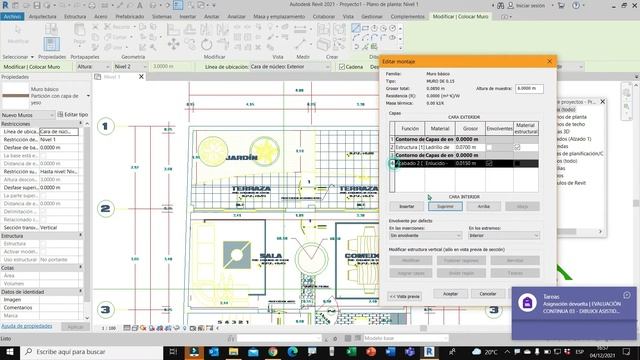Open File Explorer from the taskbar
The width and height of the screenshot is (640, 360).
click(233, 352)
